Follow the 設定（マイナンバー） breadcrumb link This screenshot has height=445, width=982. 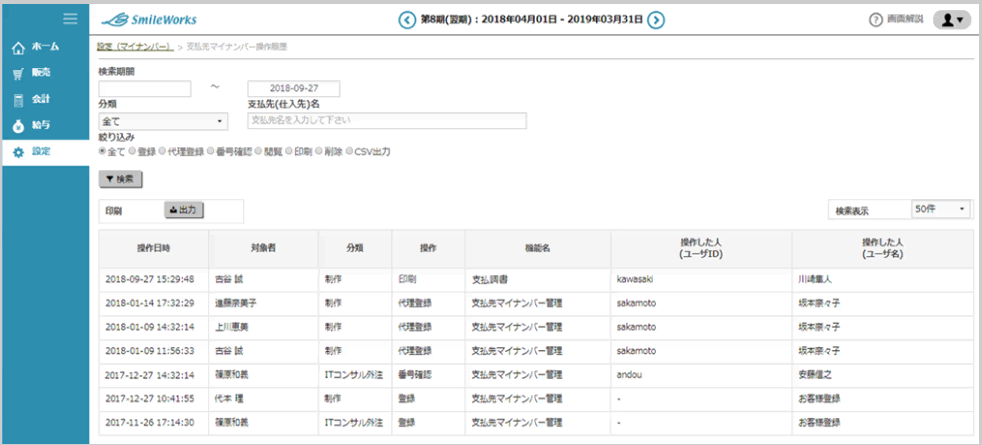click(134, 47)
